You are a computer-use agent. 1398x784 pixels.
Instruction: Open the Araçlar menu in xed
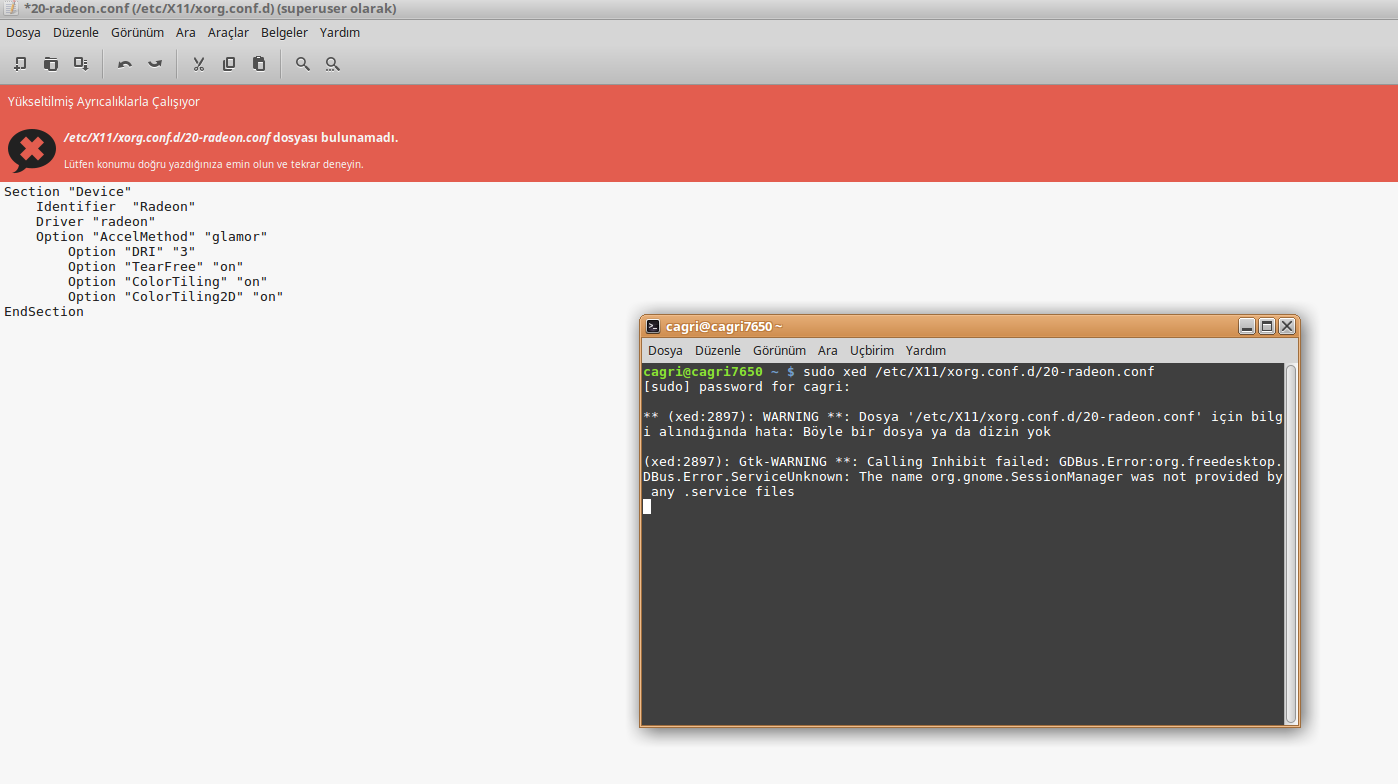[228, 32]
